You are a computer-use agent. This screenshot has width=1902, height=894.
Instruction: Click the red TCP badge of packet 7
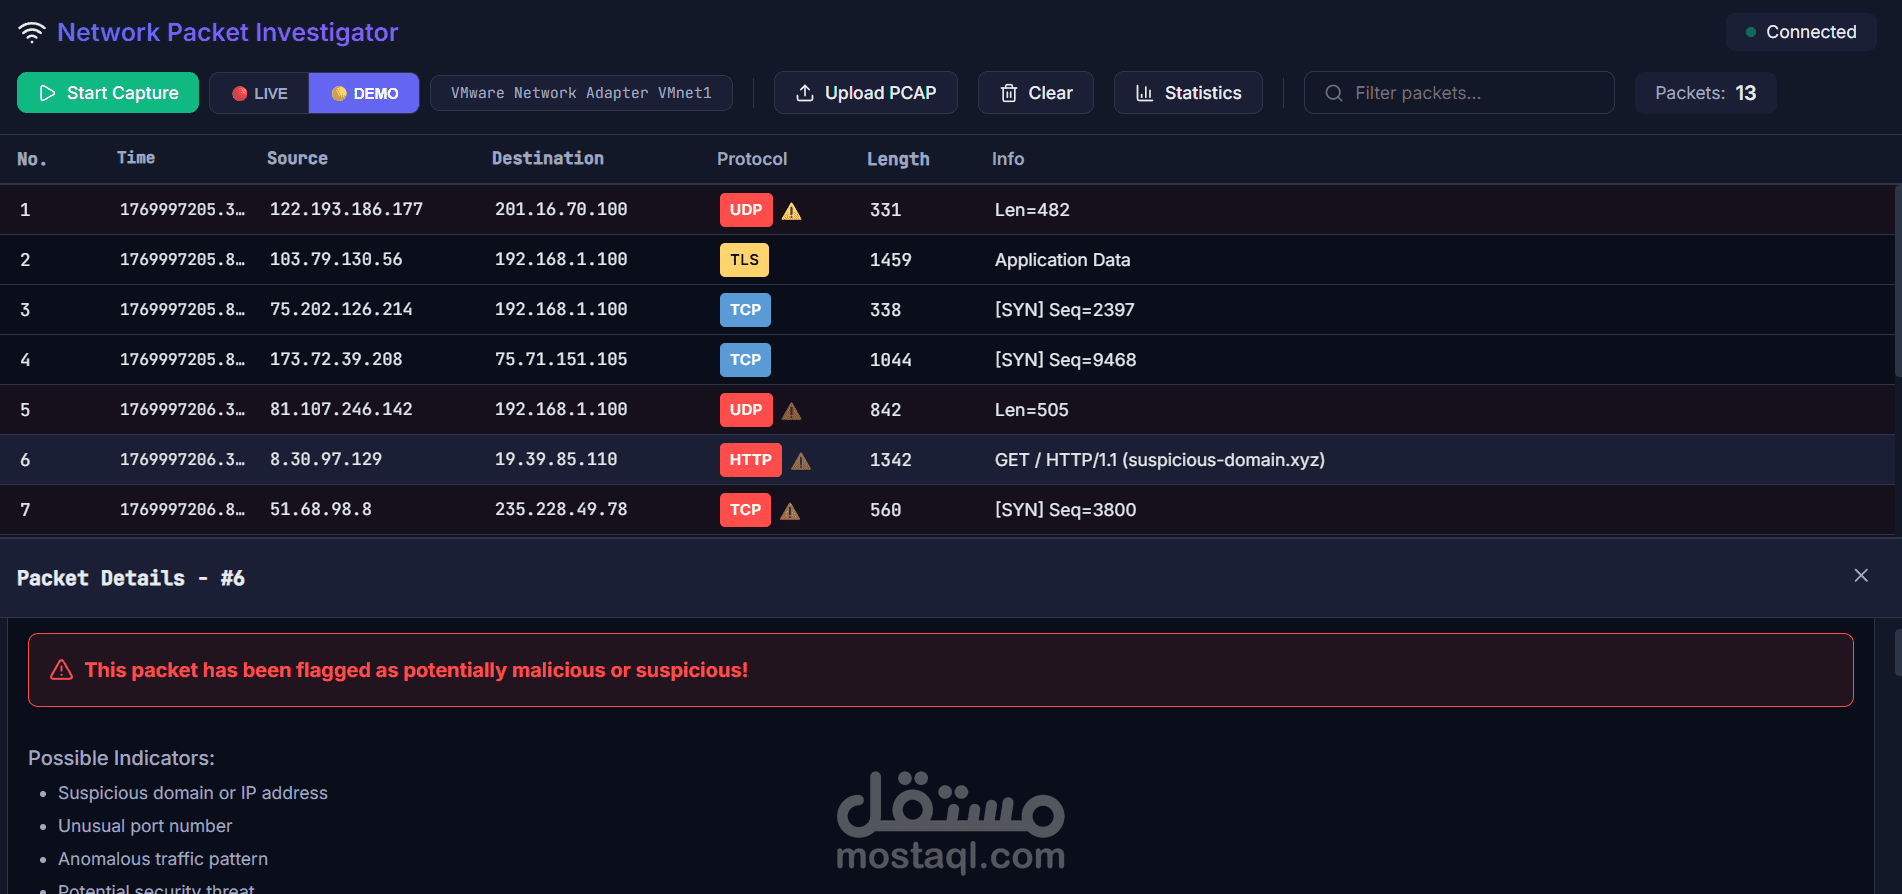pyautogui.click(x=745, y=510)
